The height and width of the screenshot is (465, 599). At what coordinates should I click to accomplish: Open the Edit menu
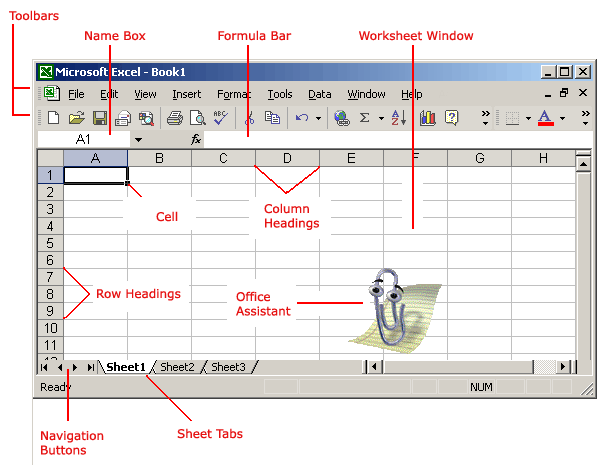109,94
